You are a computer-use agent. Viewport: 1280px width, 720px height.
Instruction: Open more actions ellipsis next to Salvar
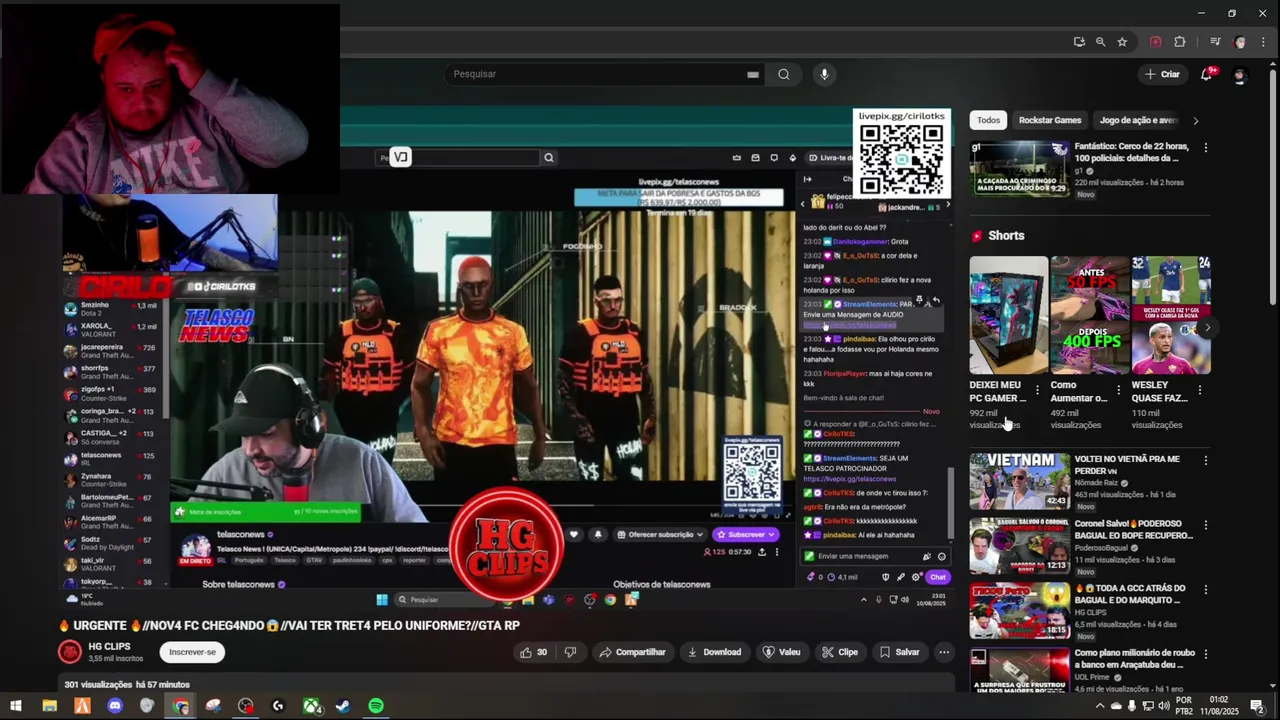(x=943, y=652)
